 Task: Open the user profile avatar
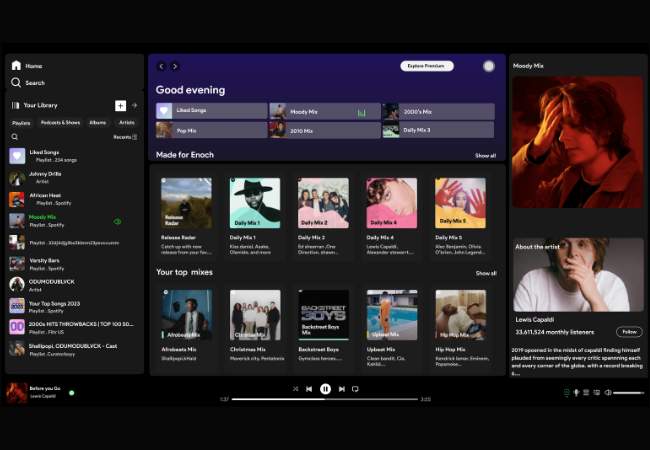point(488,66)
